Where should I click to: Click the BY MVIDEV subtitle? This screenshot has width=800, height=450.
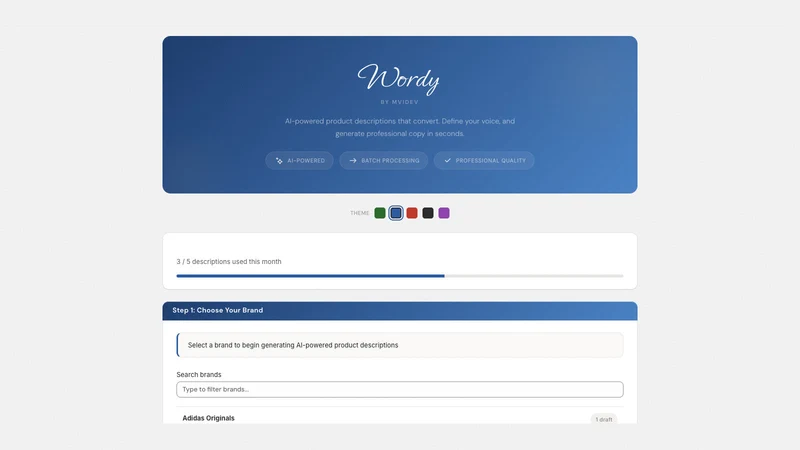pyautogui.click(x=399, y=102)
